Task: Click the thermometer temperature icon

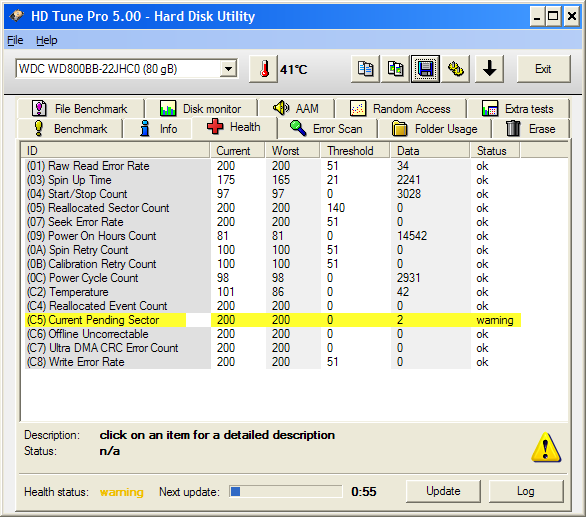Action: [263, 69]
